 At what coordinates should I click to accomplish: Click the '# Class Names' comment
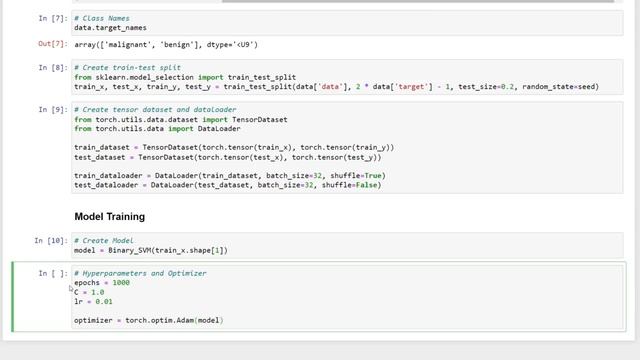click(x=102, y=18)
